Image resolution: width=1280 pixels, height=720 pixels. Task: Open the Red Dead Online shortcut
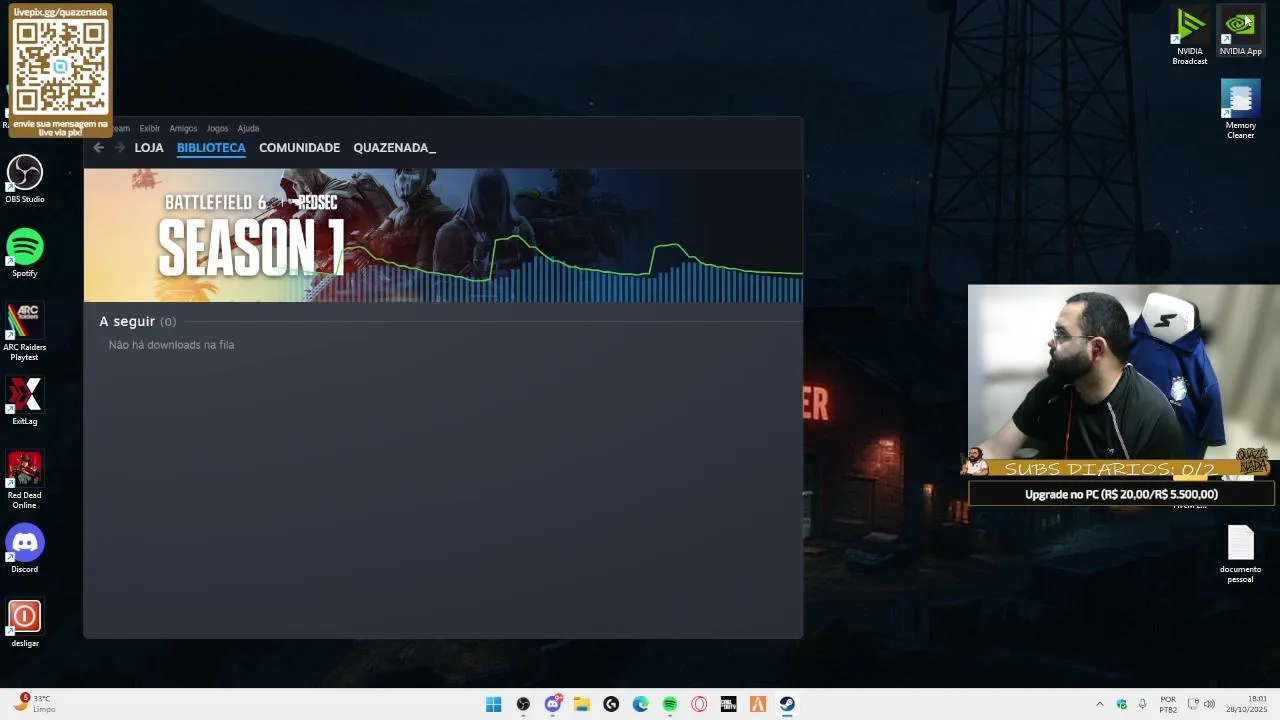[25, 480]
